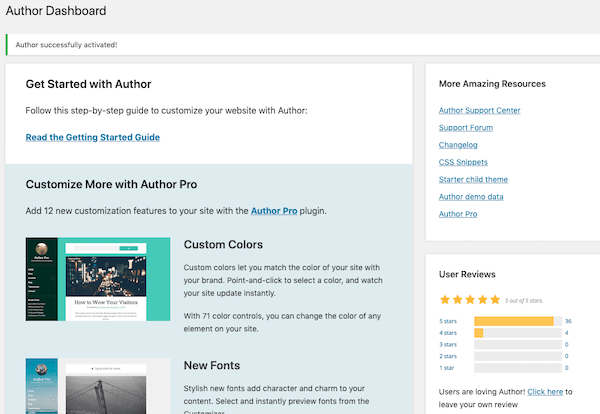Open the Author Pro plugin link in the paragraph

click(x=274, y=211)
